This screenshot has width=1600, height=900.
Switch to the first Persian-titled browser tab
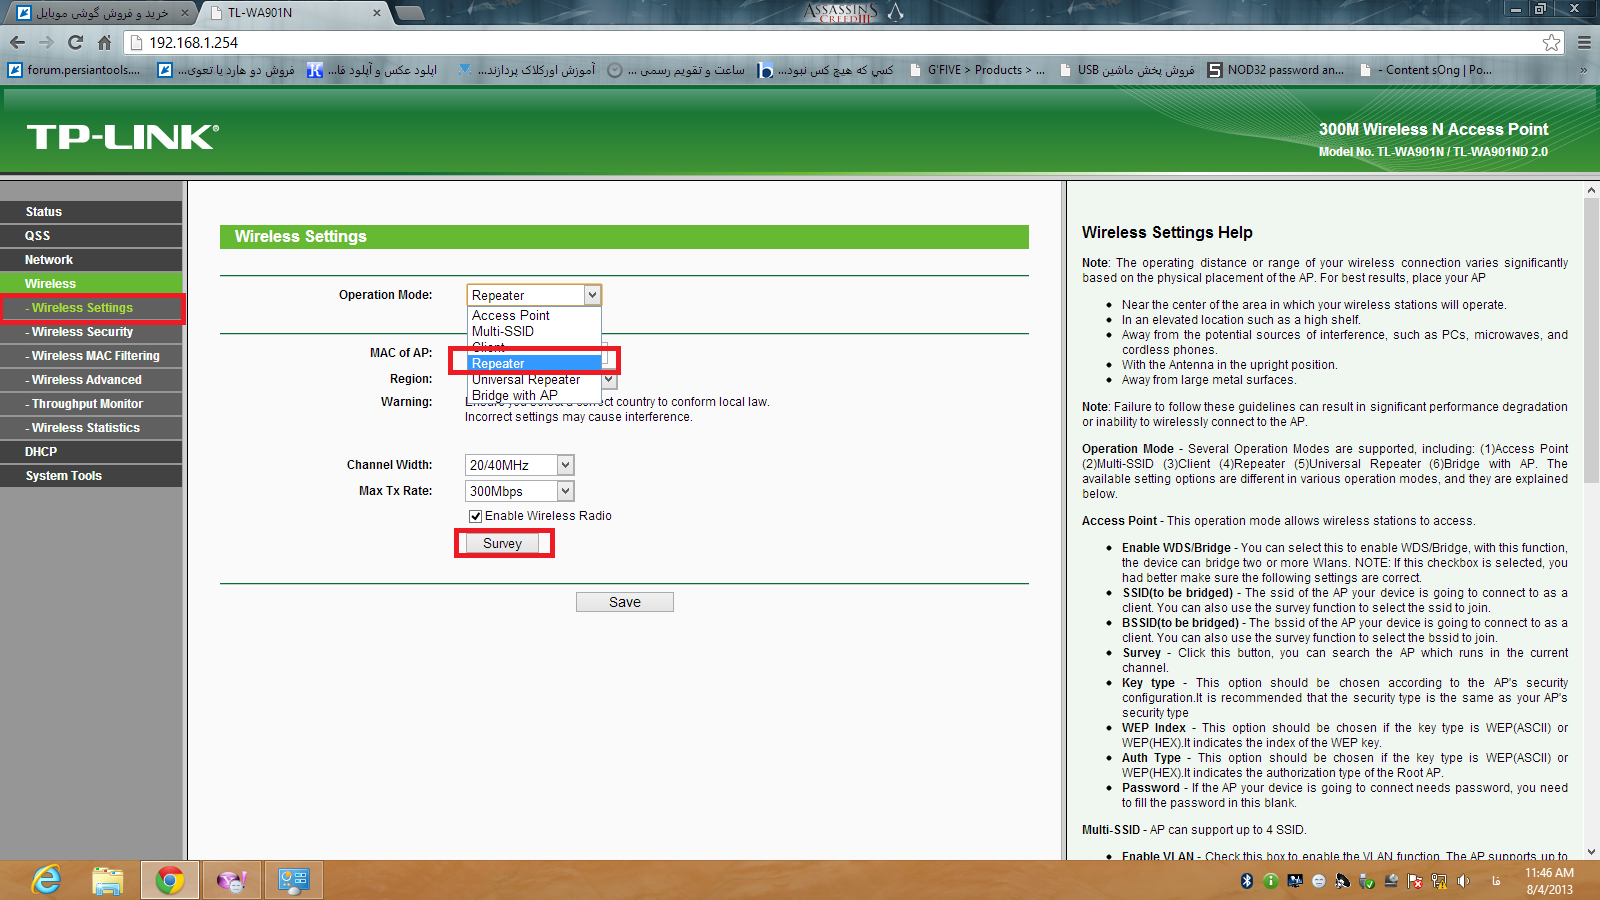[100, 13]
